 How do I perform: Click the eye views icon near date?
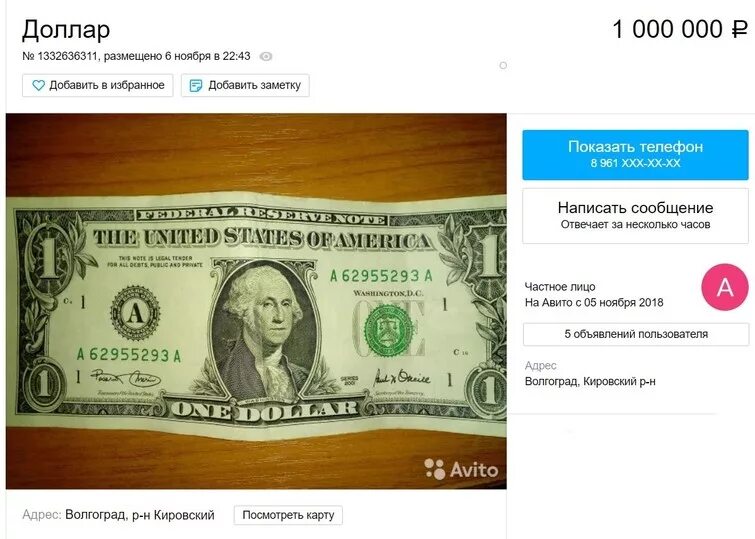[266, 56]
